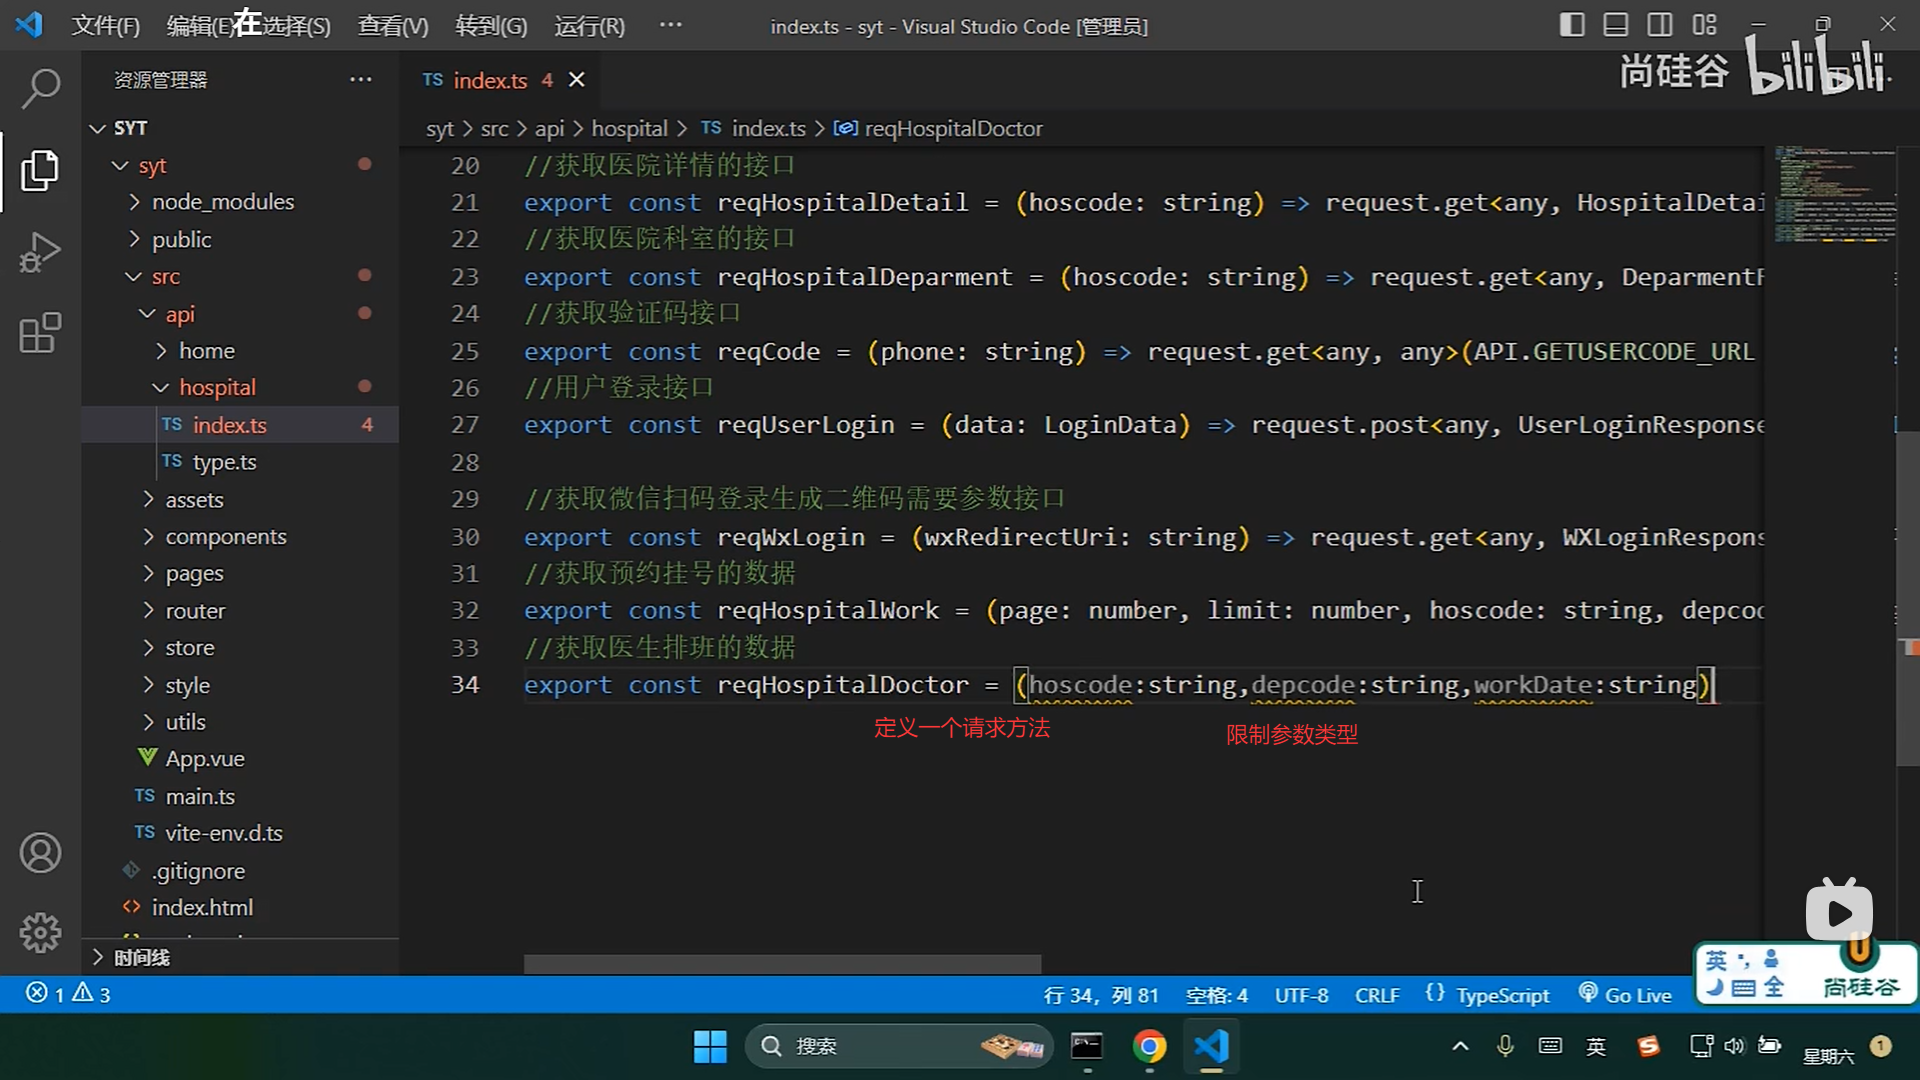Open type.ts file in explorer
Viewport: 1920px width, 1080px height.
tap(224, 462)
